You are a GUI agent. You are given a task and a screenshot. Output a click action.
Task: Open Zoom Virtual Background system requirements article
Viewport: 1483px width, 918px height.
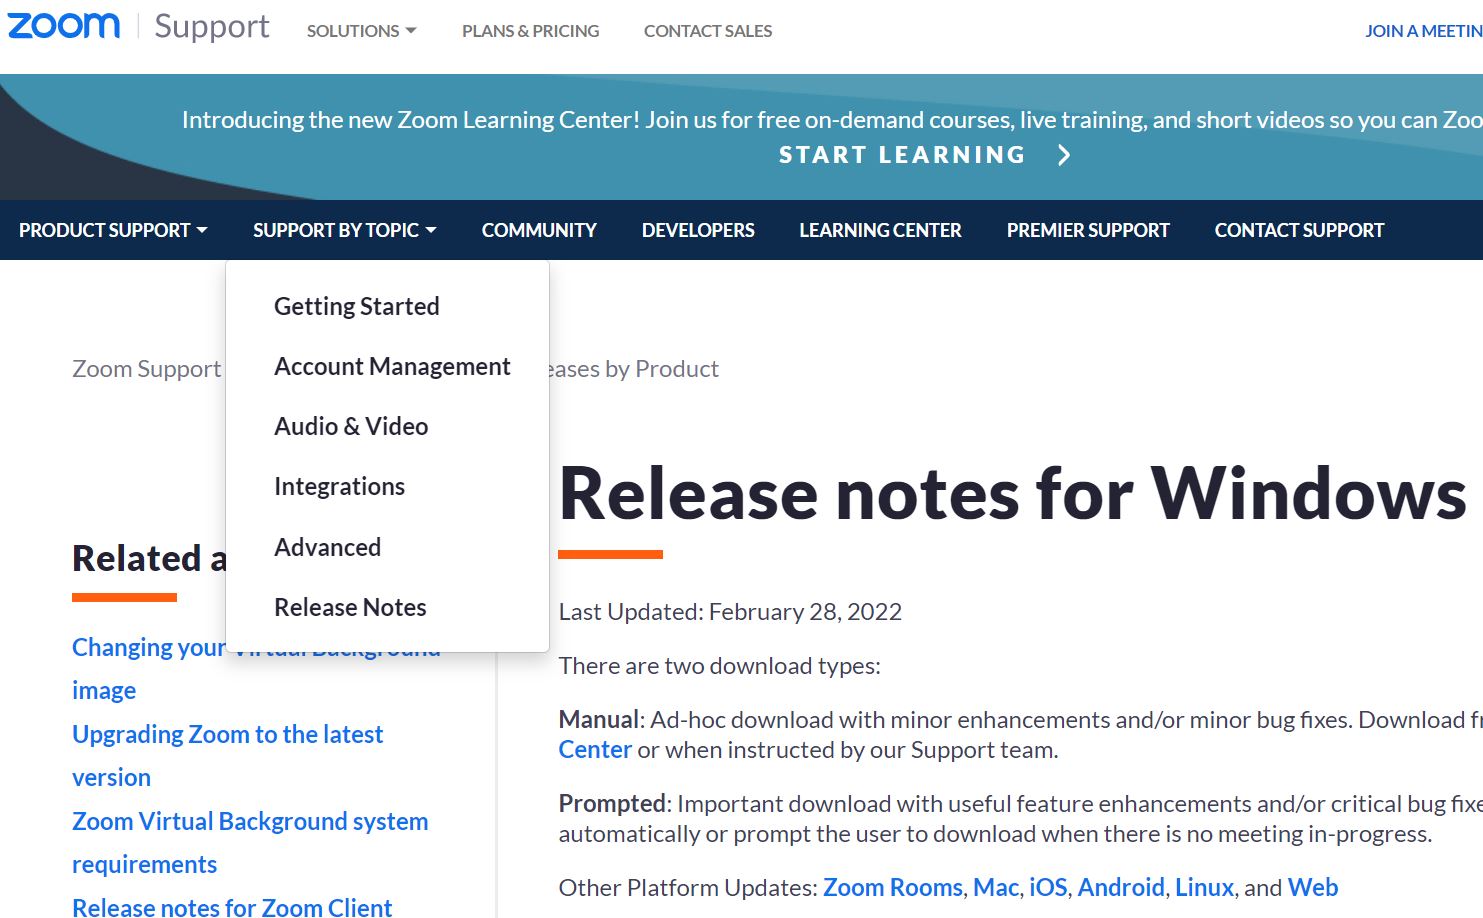tap(250, 843)
